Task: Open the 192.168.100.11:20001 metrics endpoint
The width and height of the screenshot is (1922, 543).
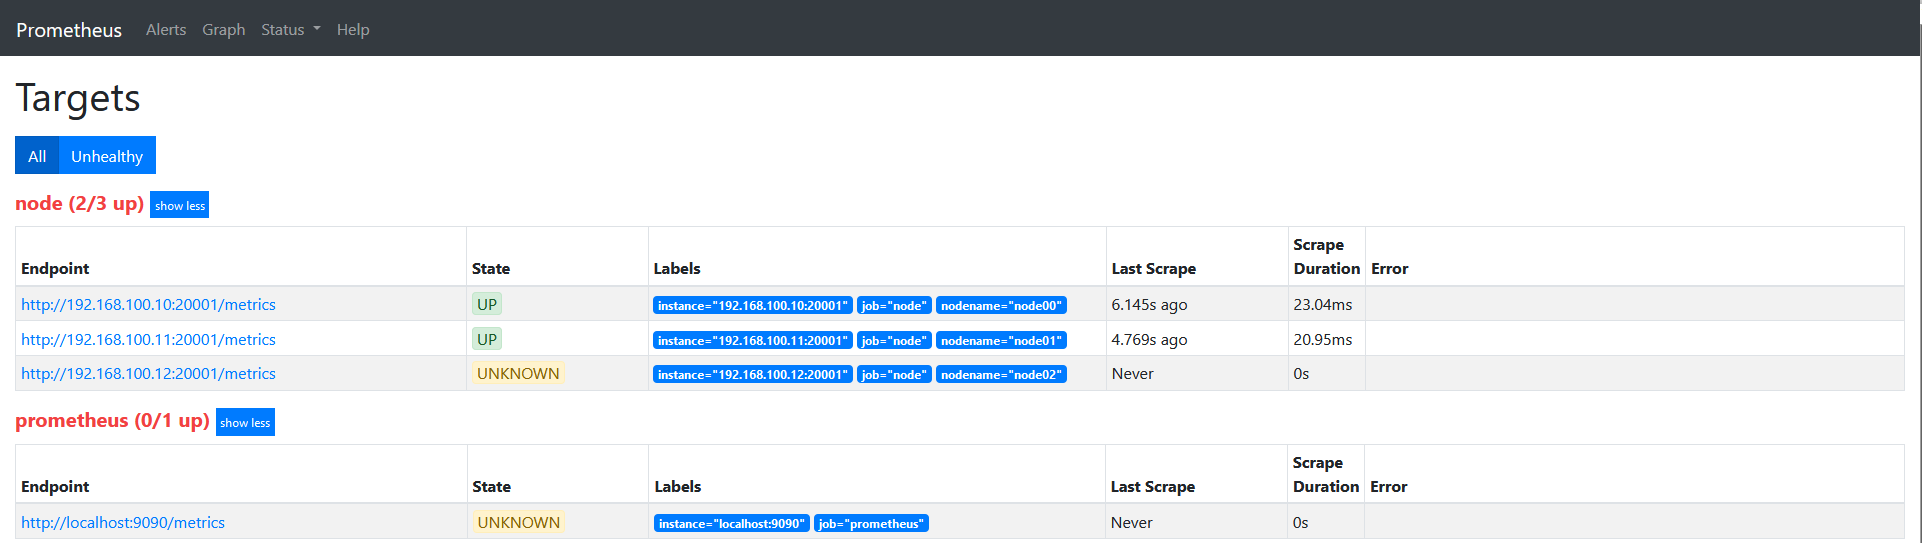Action: pos(148,340)
